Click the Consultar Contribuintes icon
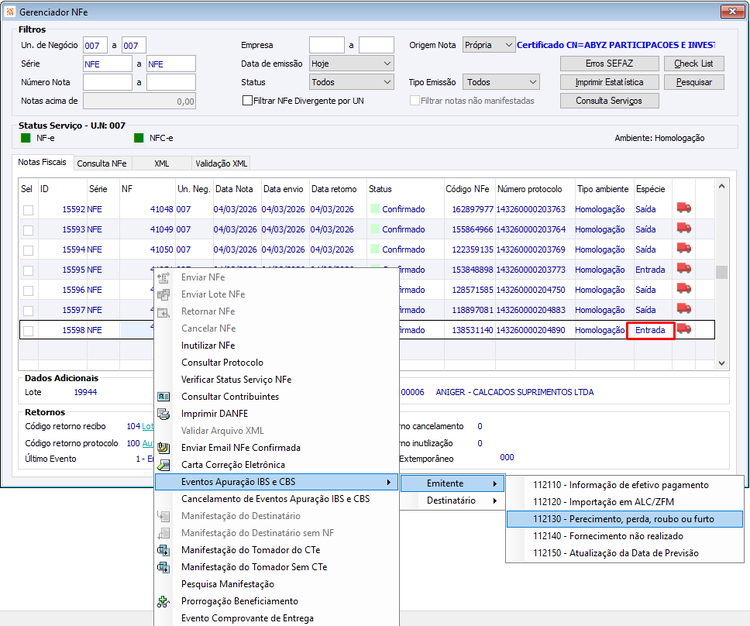Image resolution: width=750 pixels, height=626 pixels. [x=164, y=396]
